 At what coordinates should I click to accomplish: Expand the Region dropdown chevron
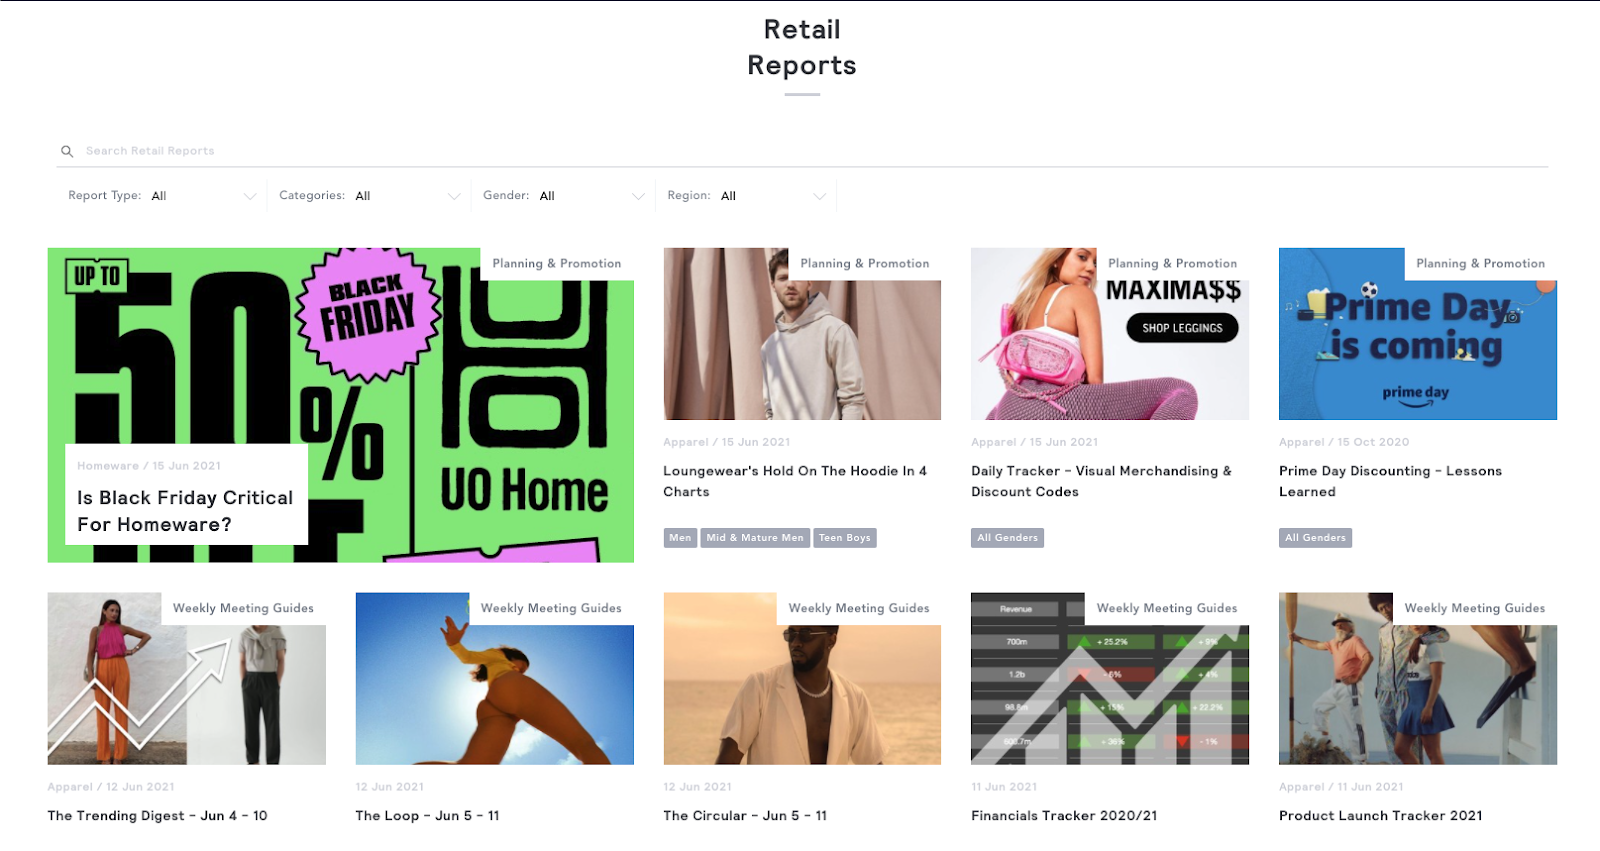819,196
